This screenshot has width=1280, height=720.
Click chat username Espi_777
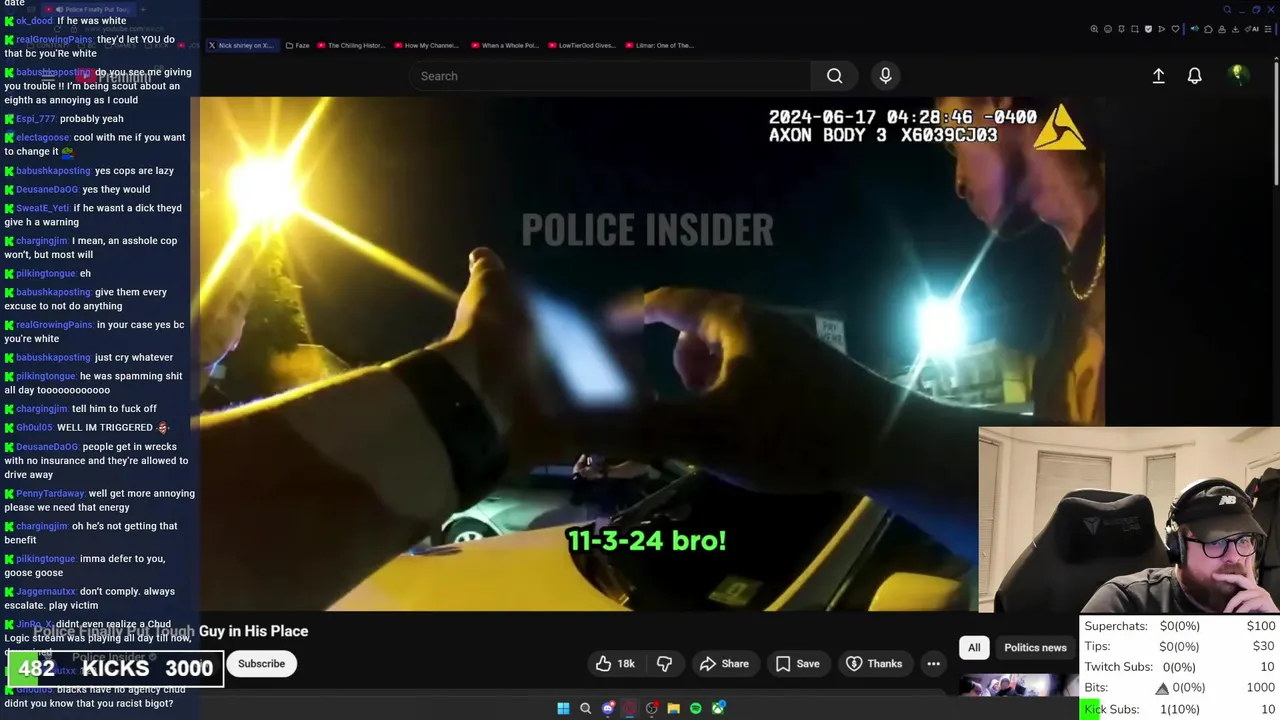tap(35, 119)
